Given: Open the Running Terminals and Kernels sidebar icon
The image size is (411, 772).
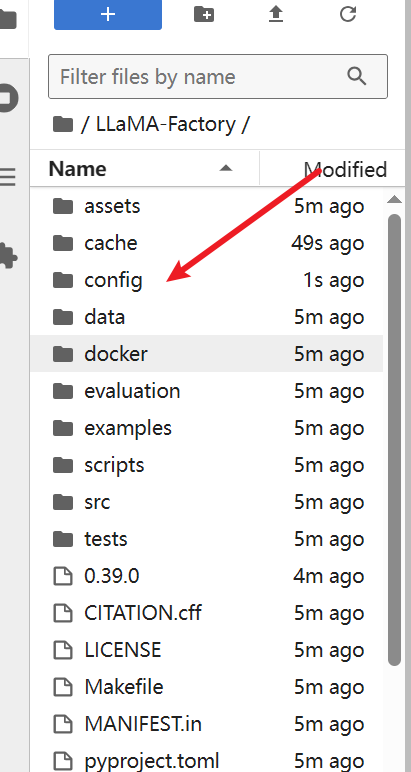Looking at the screenshot, I should (x=7, y=98).
